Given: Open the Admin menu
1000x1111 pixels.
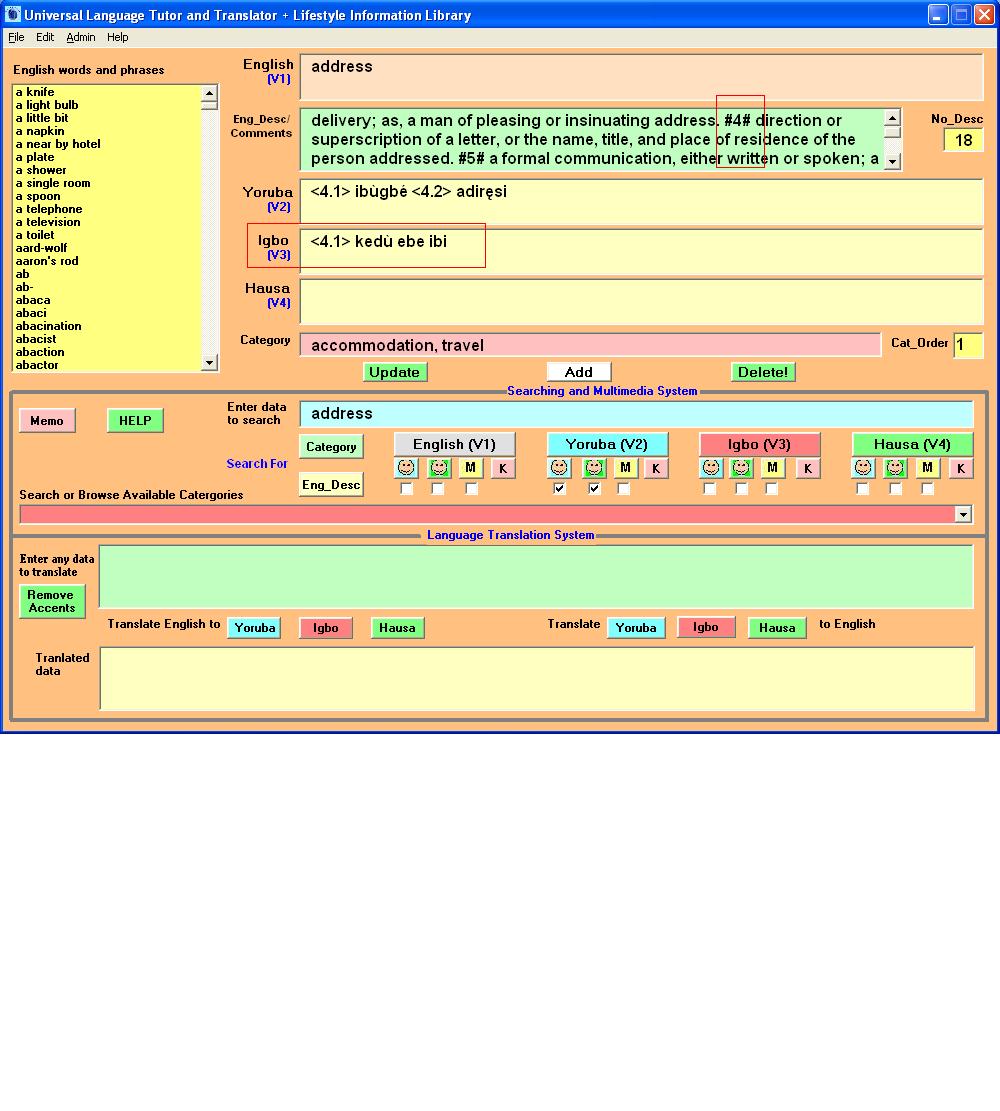Looking at the screenshot, I should click(x=81, y=37).
